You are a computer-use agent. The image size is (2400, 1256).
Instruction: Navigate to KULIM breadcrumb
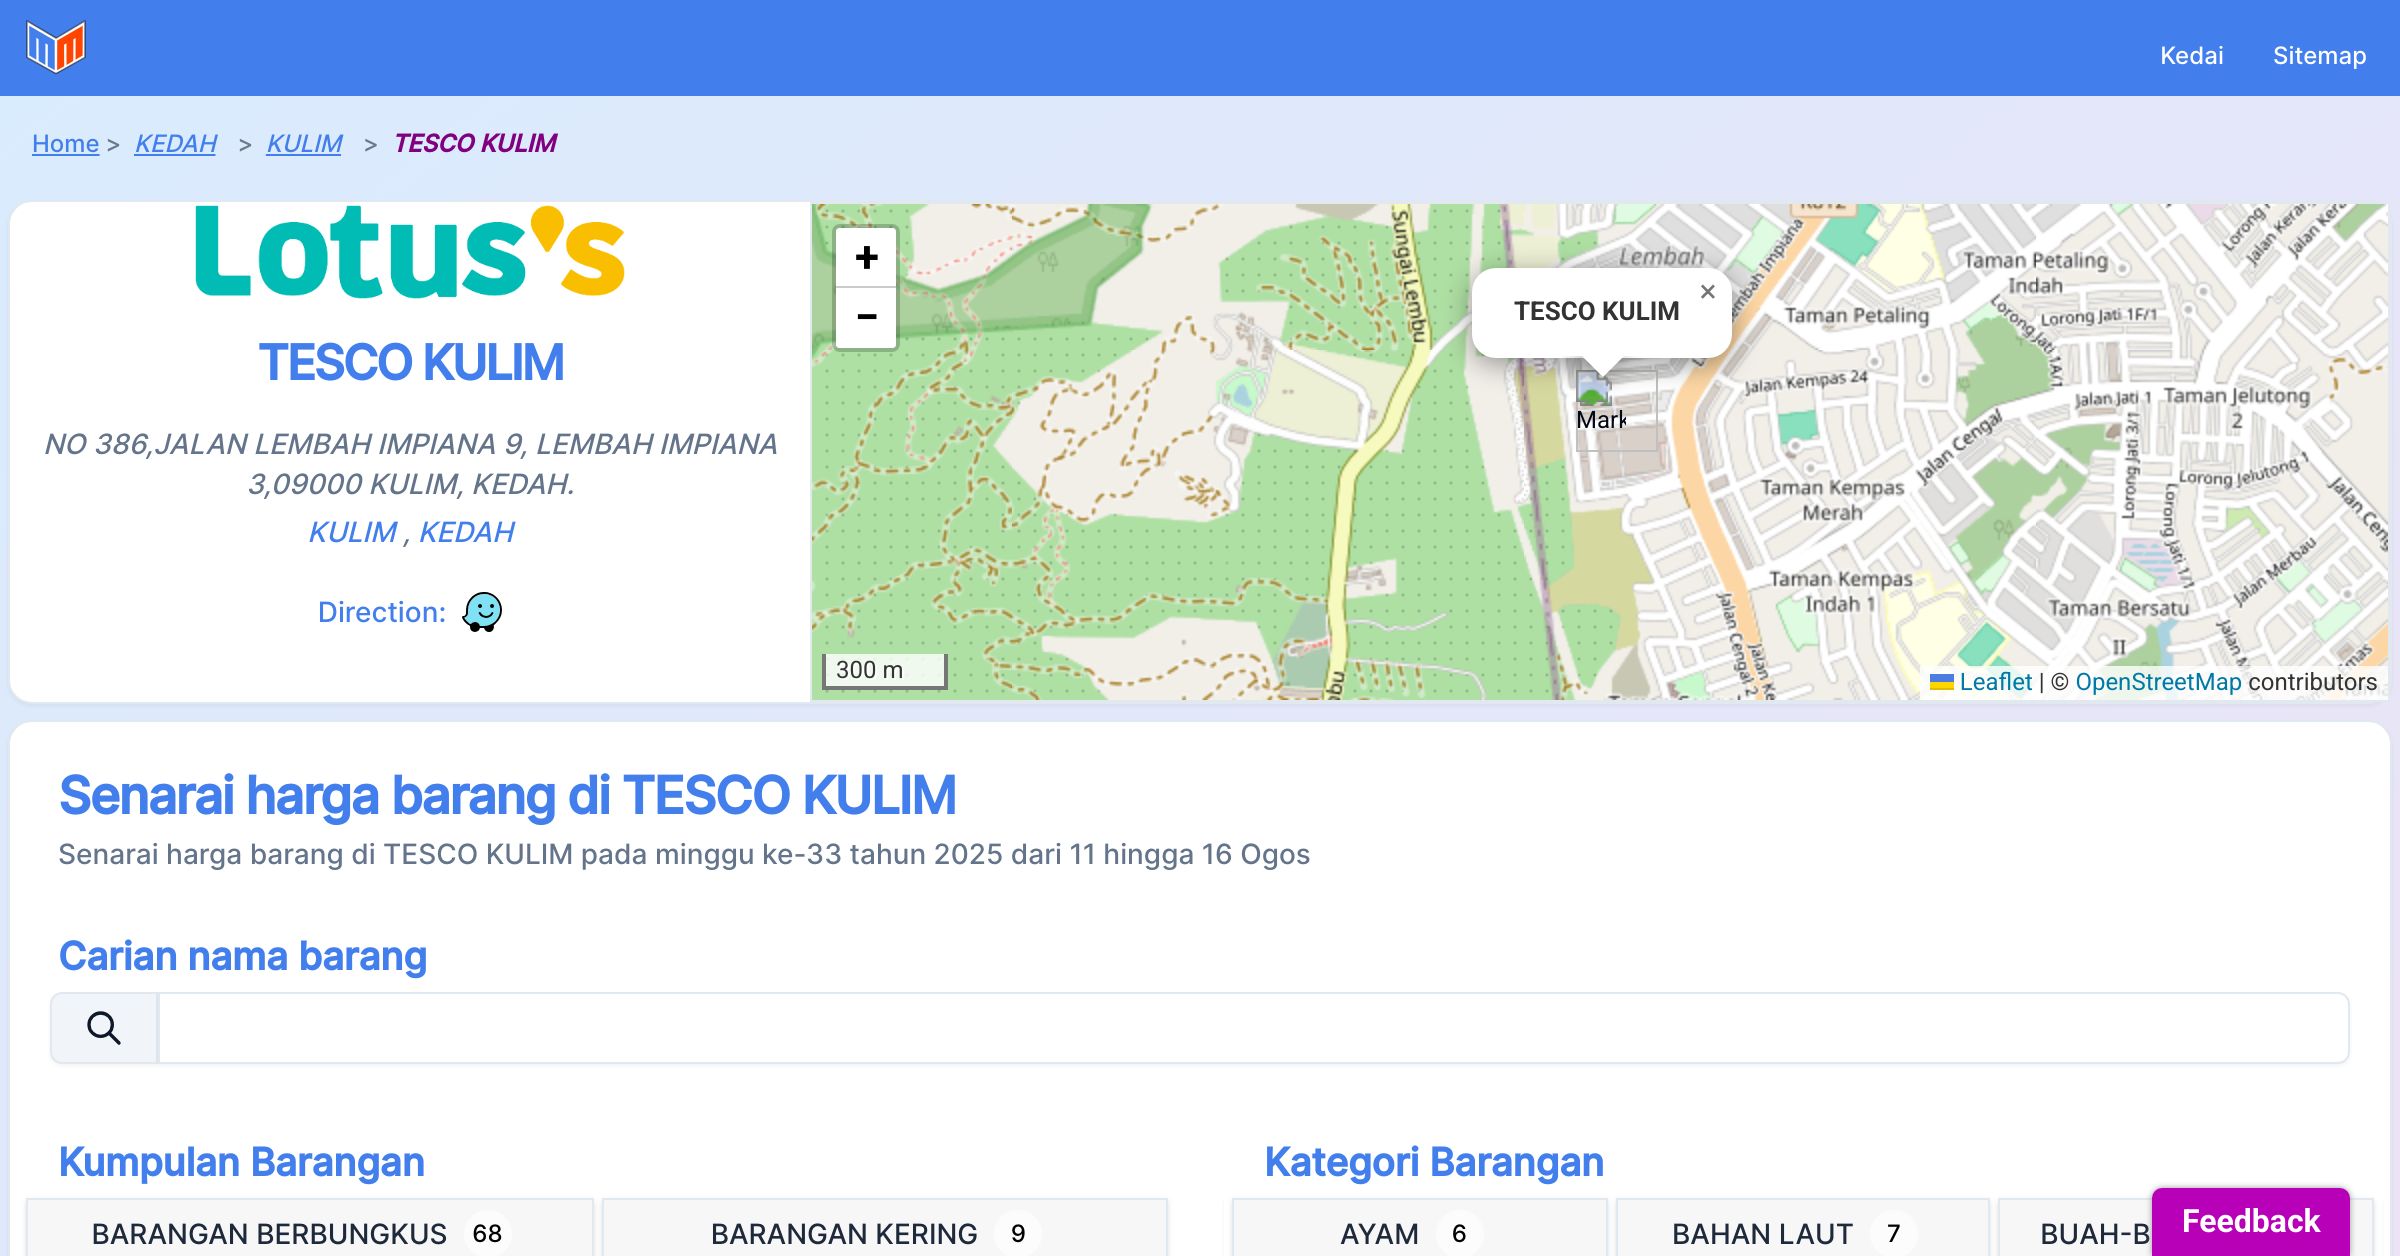[304, 144]
